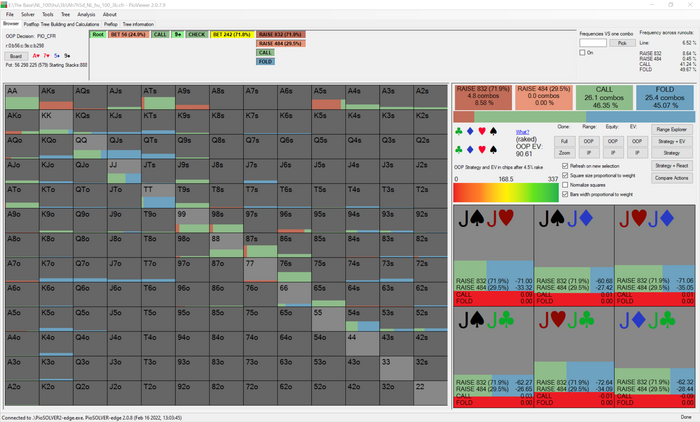This screenshot has height=422, width=700.
Task: Switch to the Browser tab
Action: pyautogui.click(x=11, y=24)
